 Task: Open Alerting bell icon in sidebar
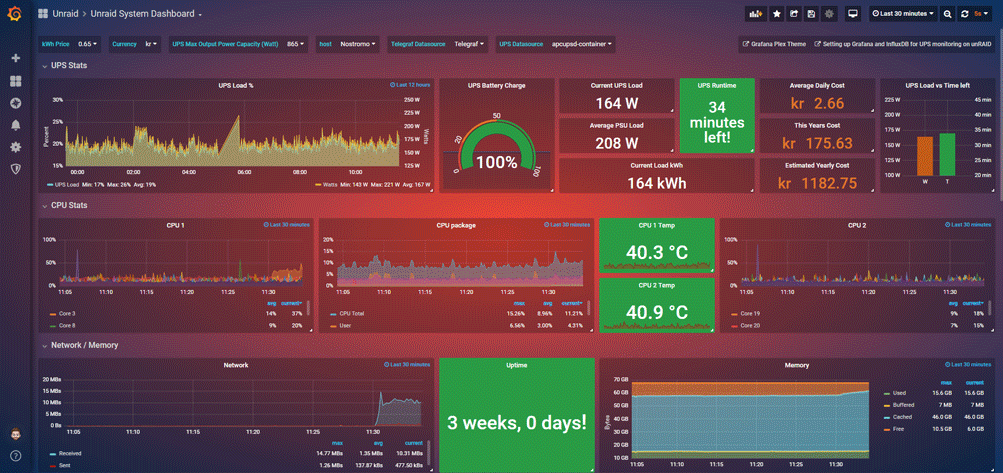[15, 125]
